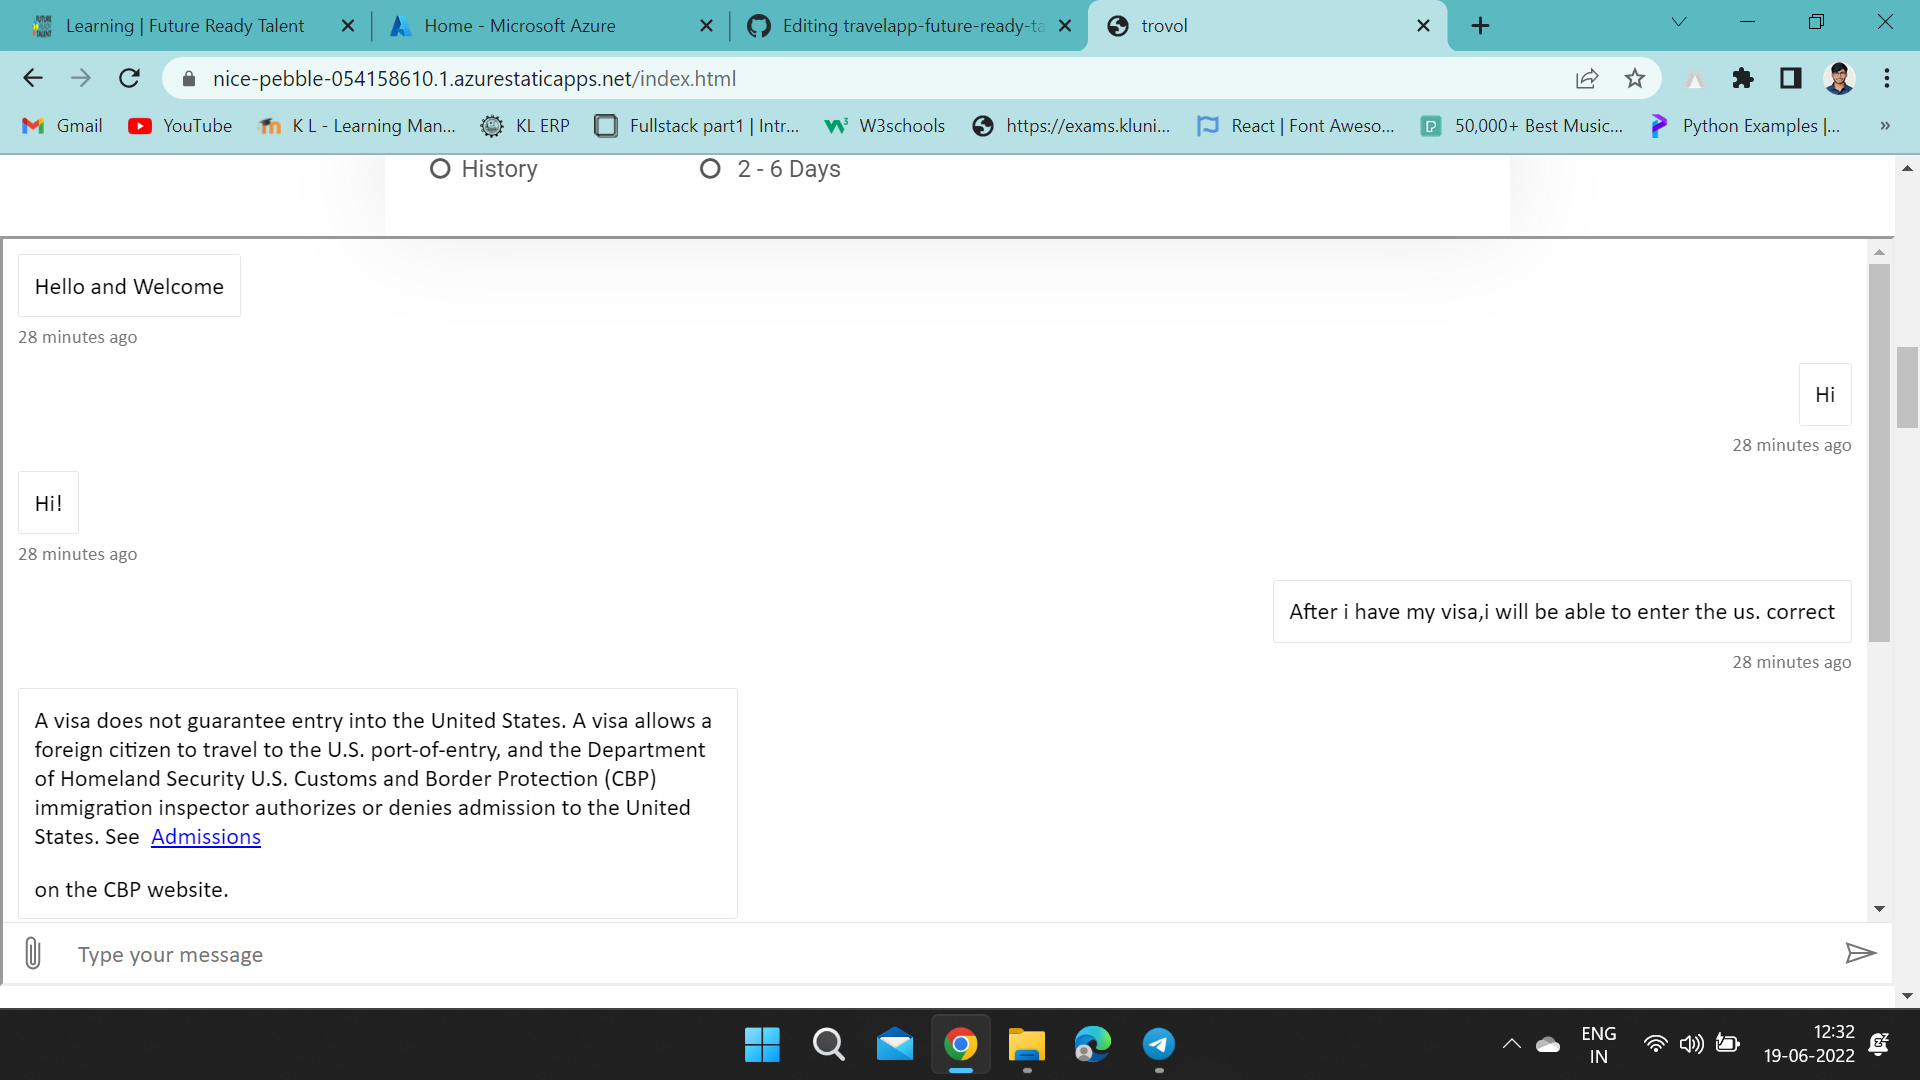Image resolution: width=1920 pixels, height=1080 pixels.
Task: Launch Mail app from taskbar
Action: [895, 1045]
